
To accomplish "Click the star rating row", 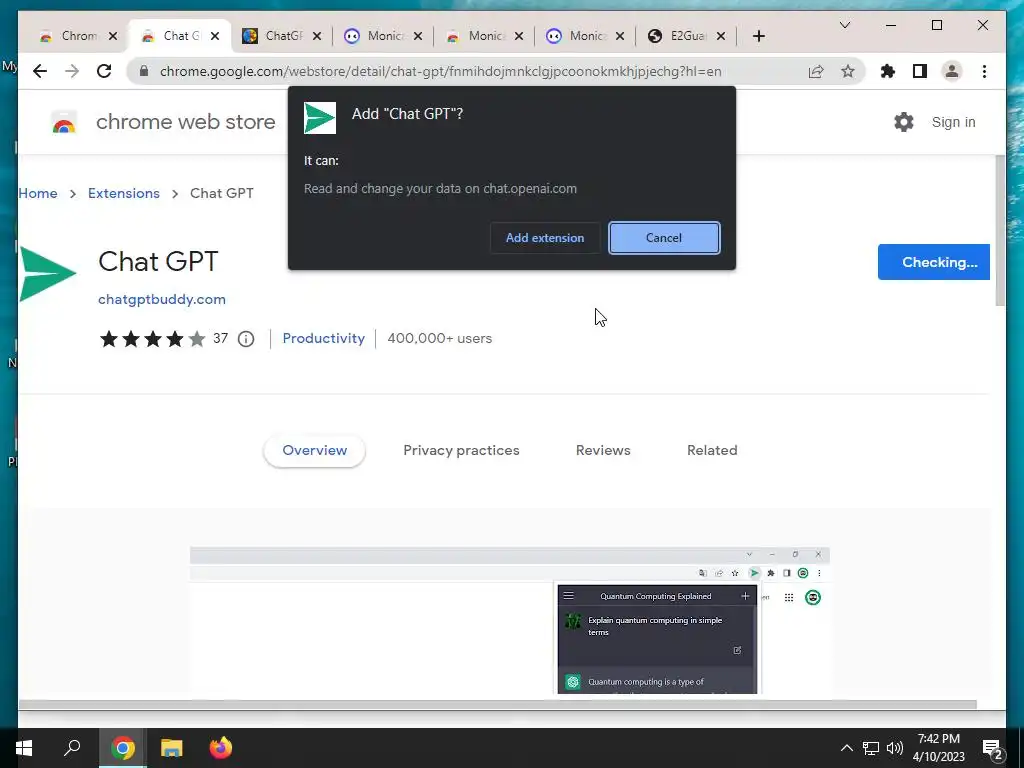I will (152, 339).
